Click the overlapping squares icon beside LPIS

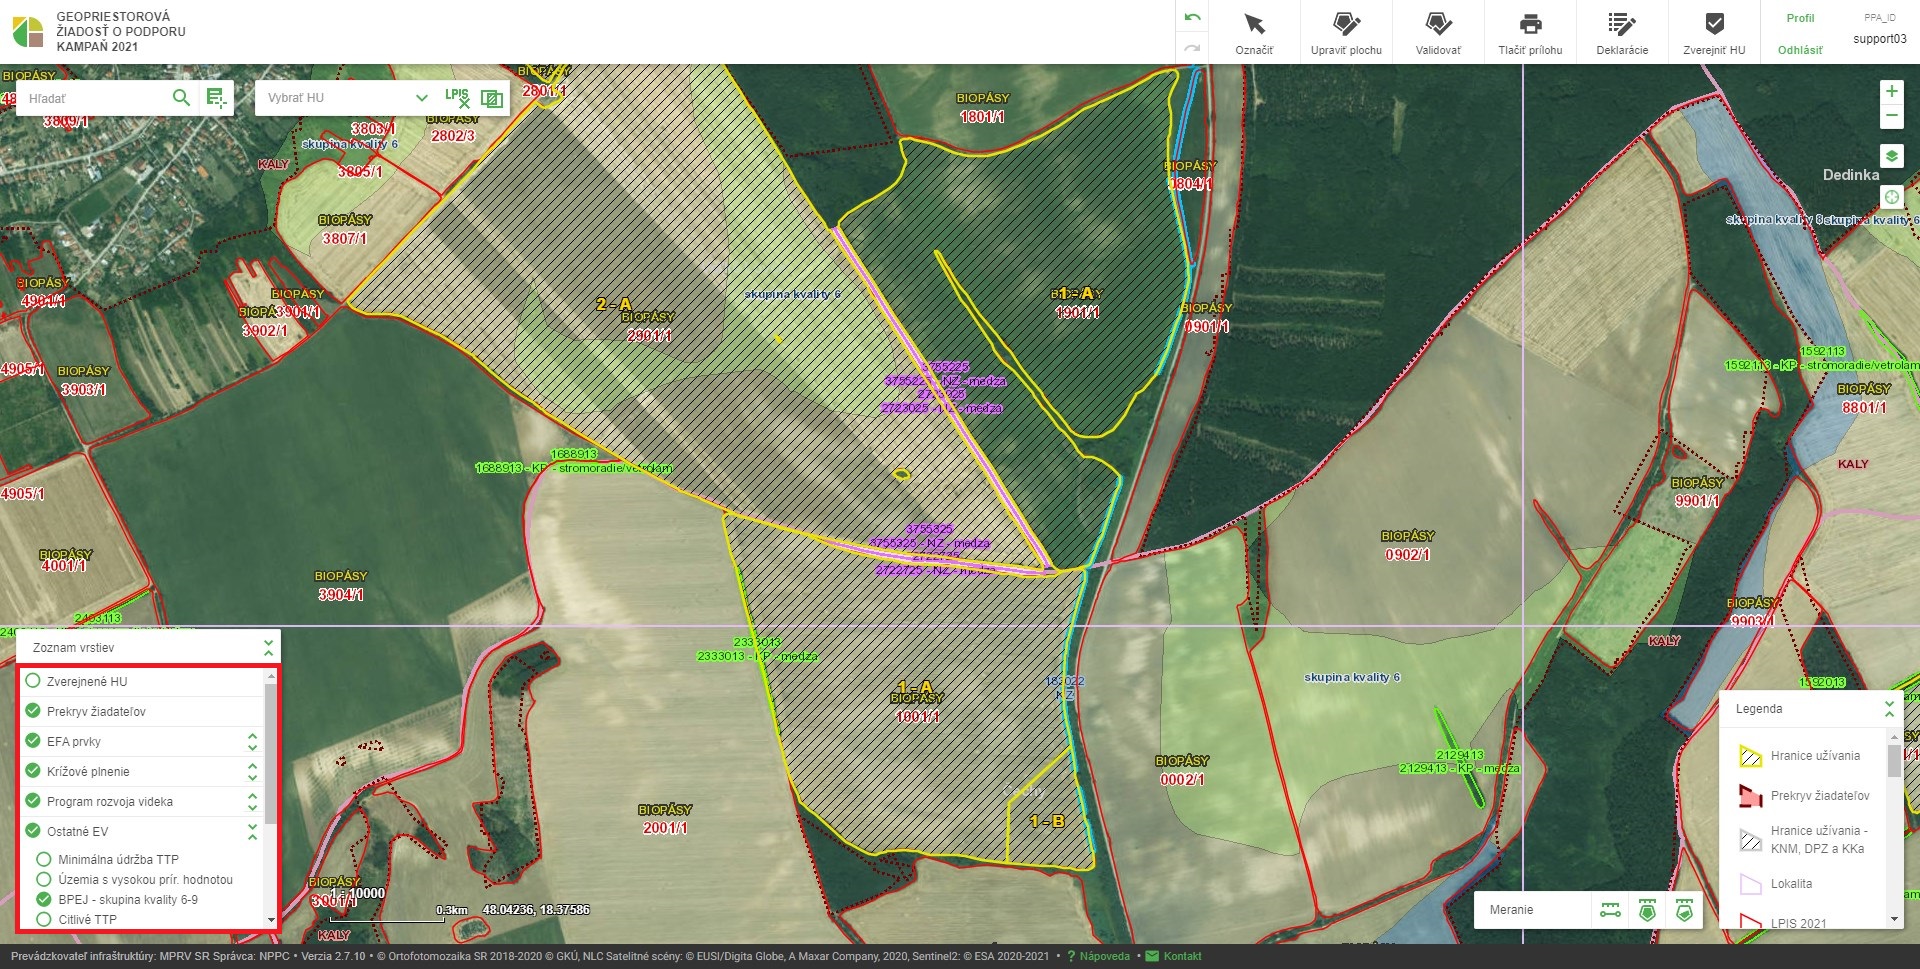tap(492, 98)
